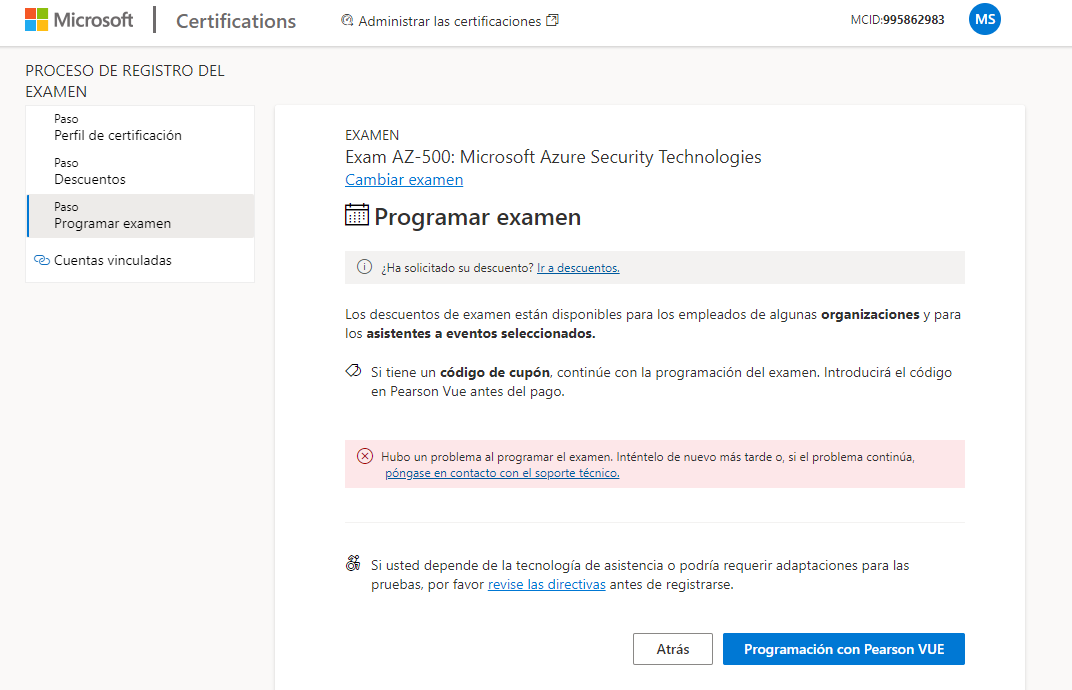Click the MCID:995862983 text

[x=897, y=20]
